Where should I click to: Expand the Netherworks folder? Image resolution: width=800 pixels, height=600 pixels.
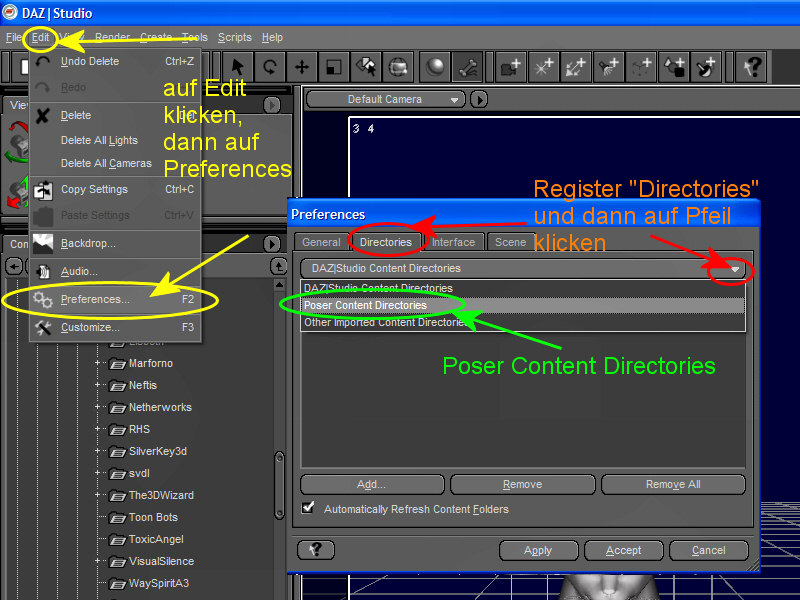[x=97, y=407]
